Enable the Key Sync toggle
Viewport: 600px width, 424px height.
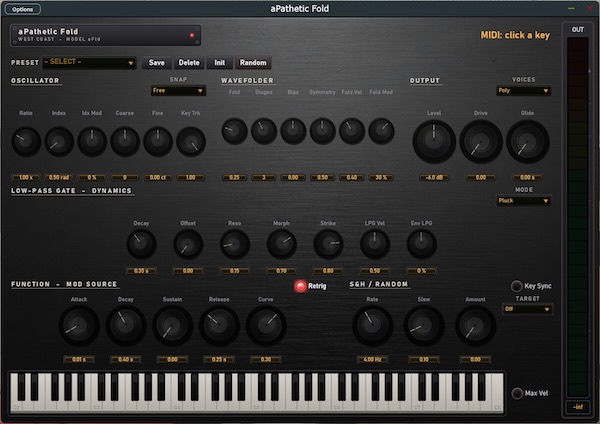(x=516, y=286)
